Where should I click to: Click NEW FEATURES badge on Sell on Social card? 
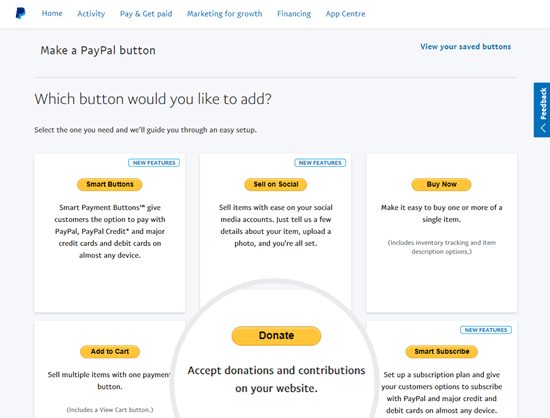(x=320, y=163)
